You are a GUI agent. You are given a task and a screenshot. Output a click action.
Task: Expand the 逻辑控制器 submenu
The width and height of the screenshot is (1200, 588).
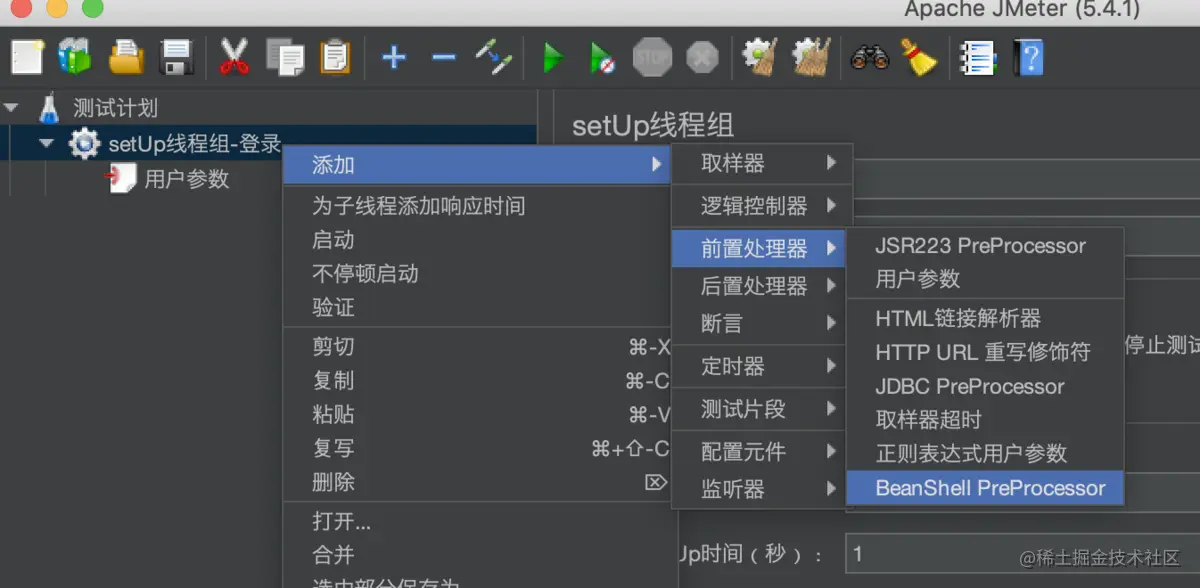(x=762, y=206)
